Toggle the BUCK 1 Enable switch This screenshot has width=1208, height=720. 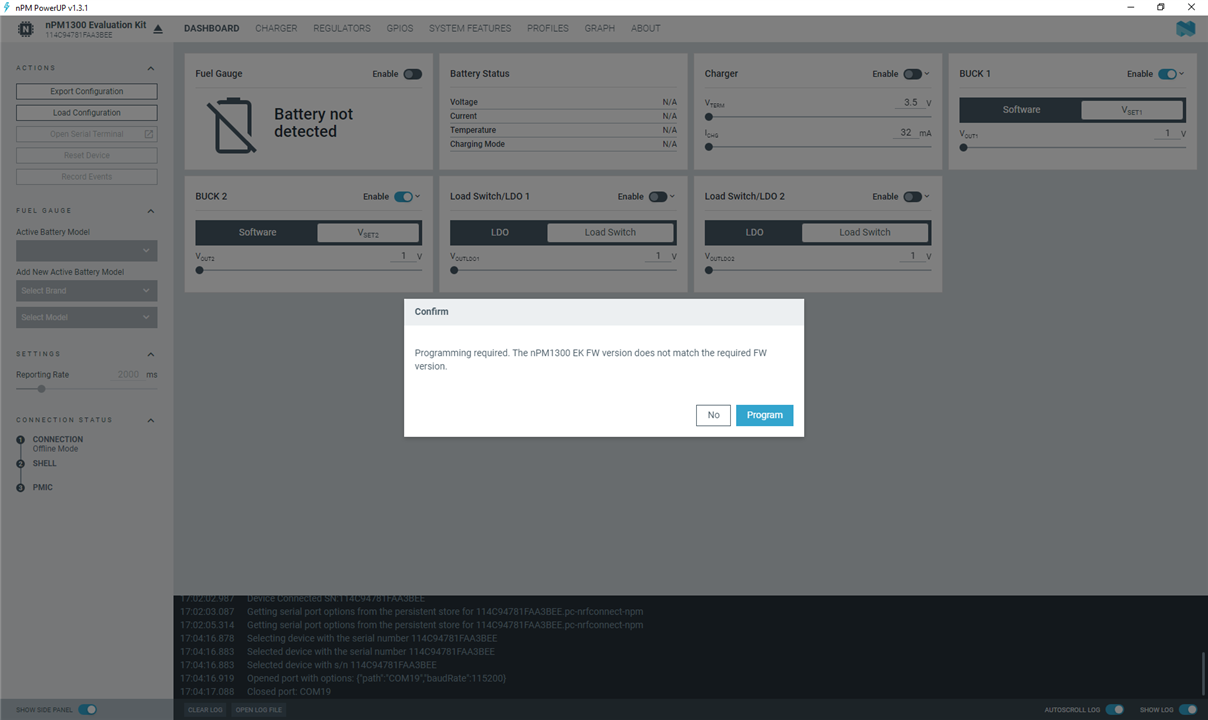pos(1166,74)
